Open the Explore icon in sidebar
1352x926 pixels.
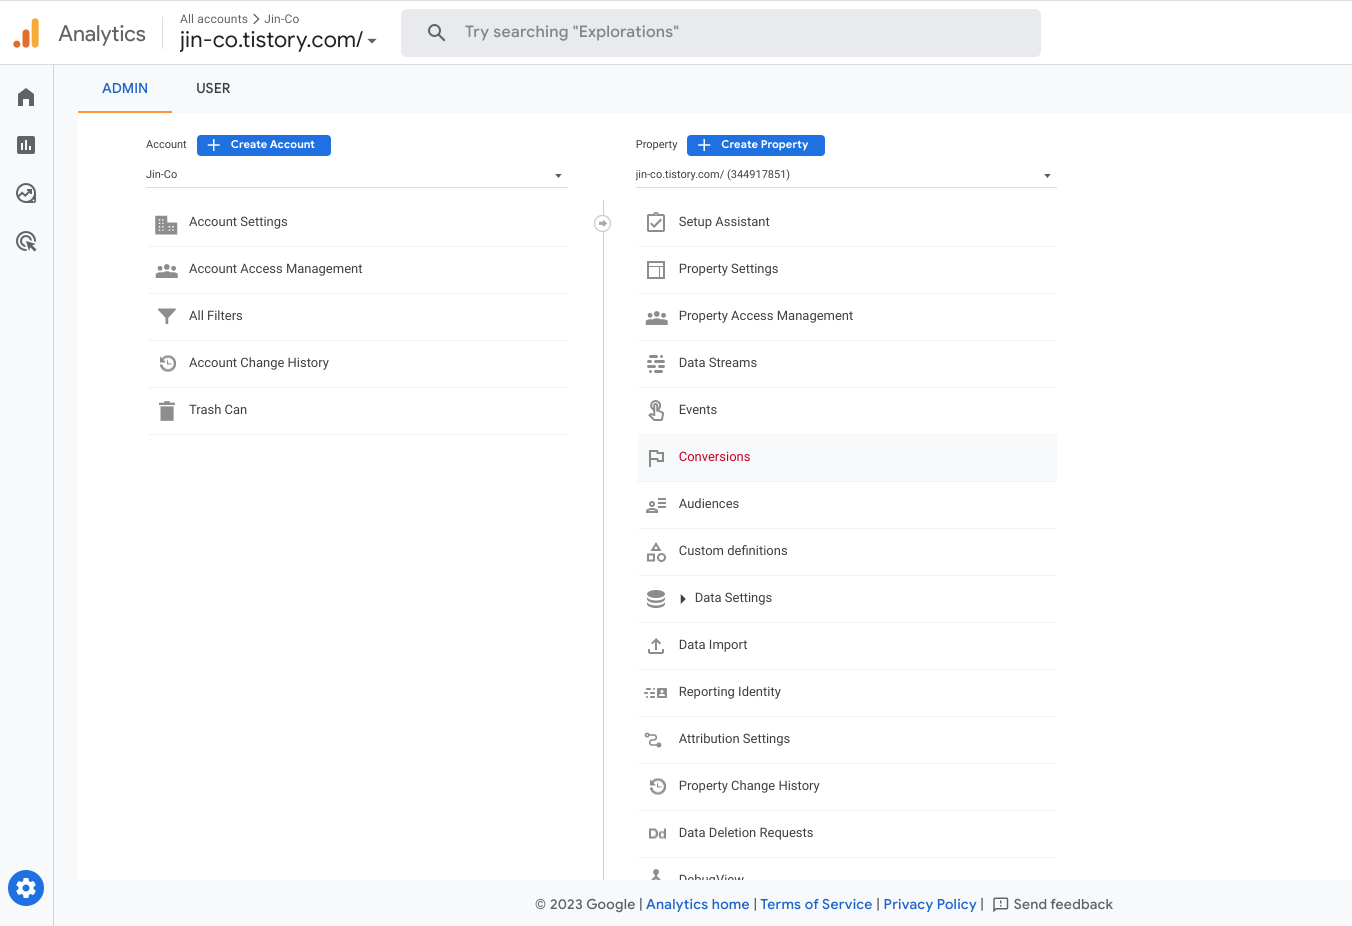[26, 193]
